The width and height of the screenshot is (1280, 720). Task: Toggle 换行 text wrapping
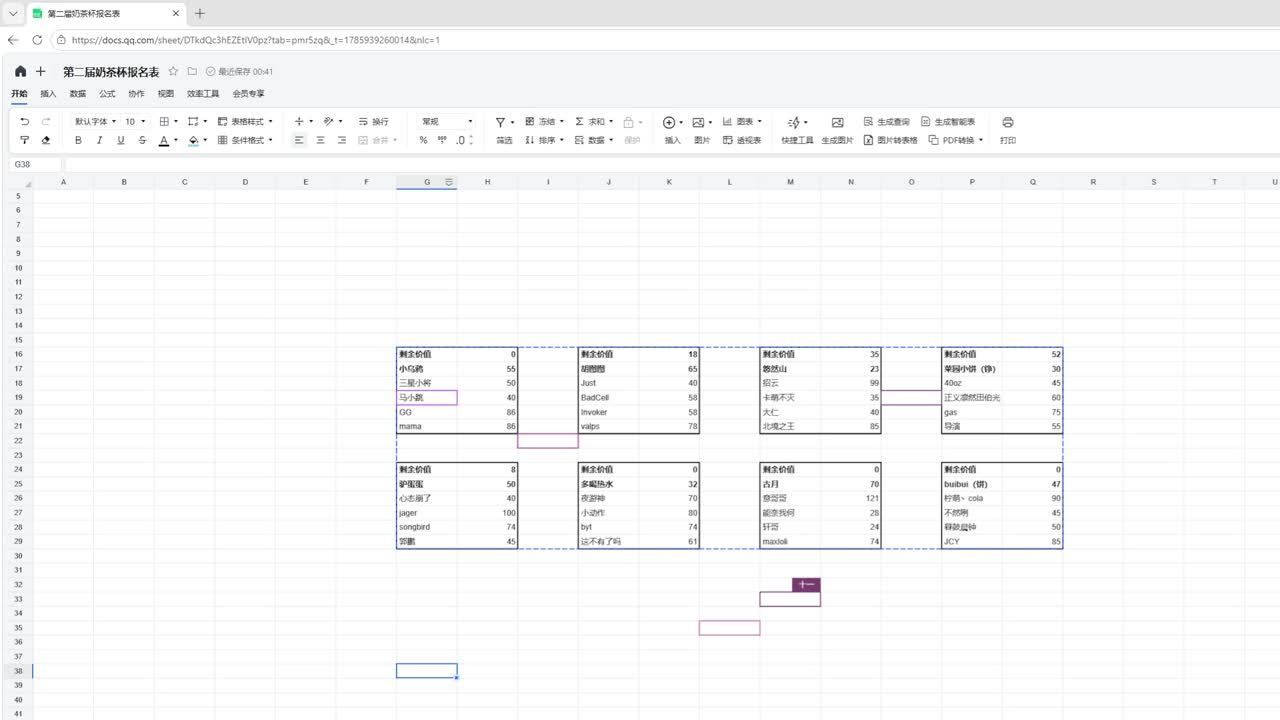click(373, 122)
